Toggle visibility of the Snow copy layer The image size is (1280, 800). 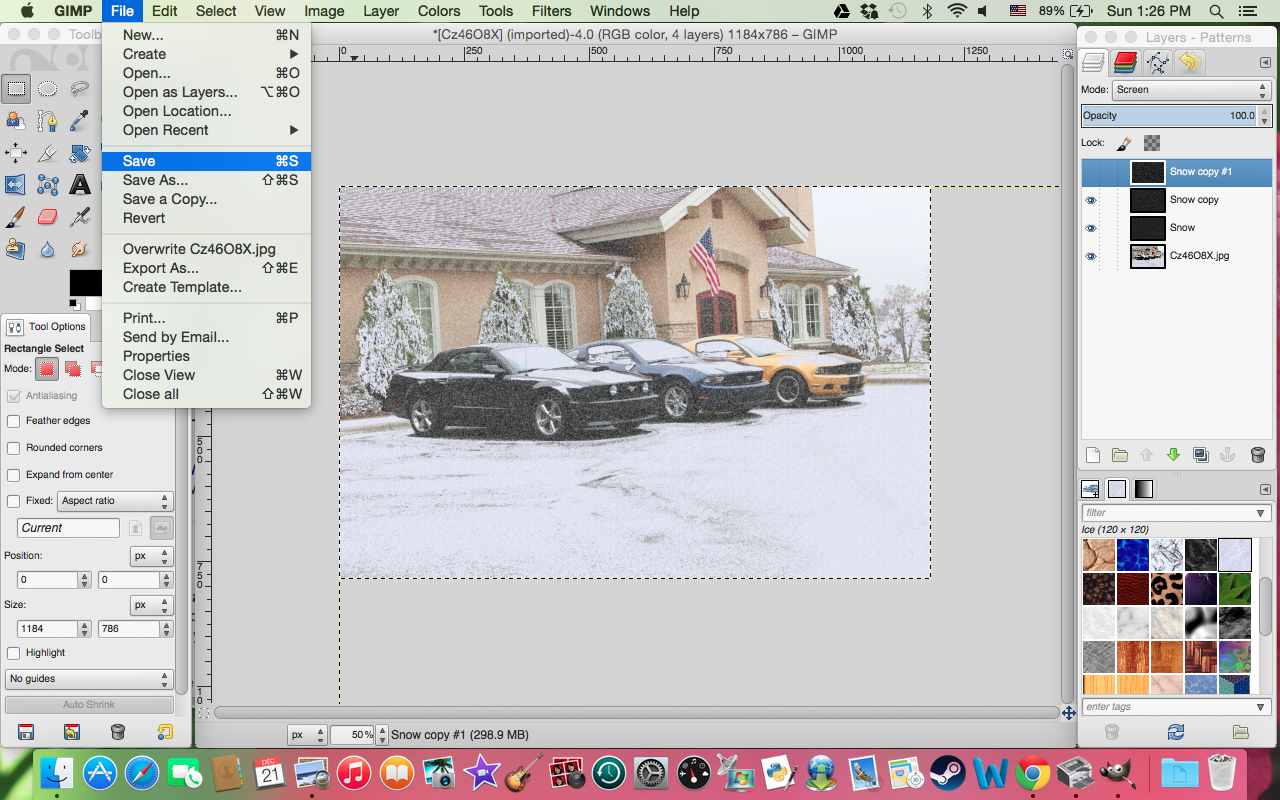click(x=1091, y=199)
